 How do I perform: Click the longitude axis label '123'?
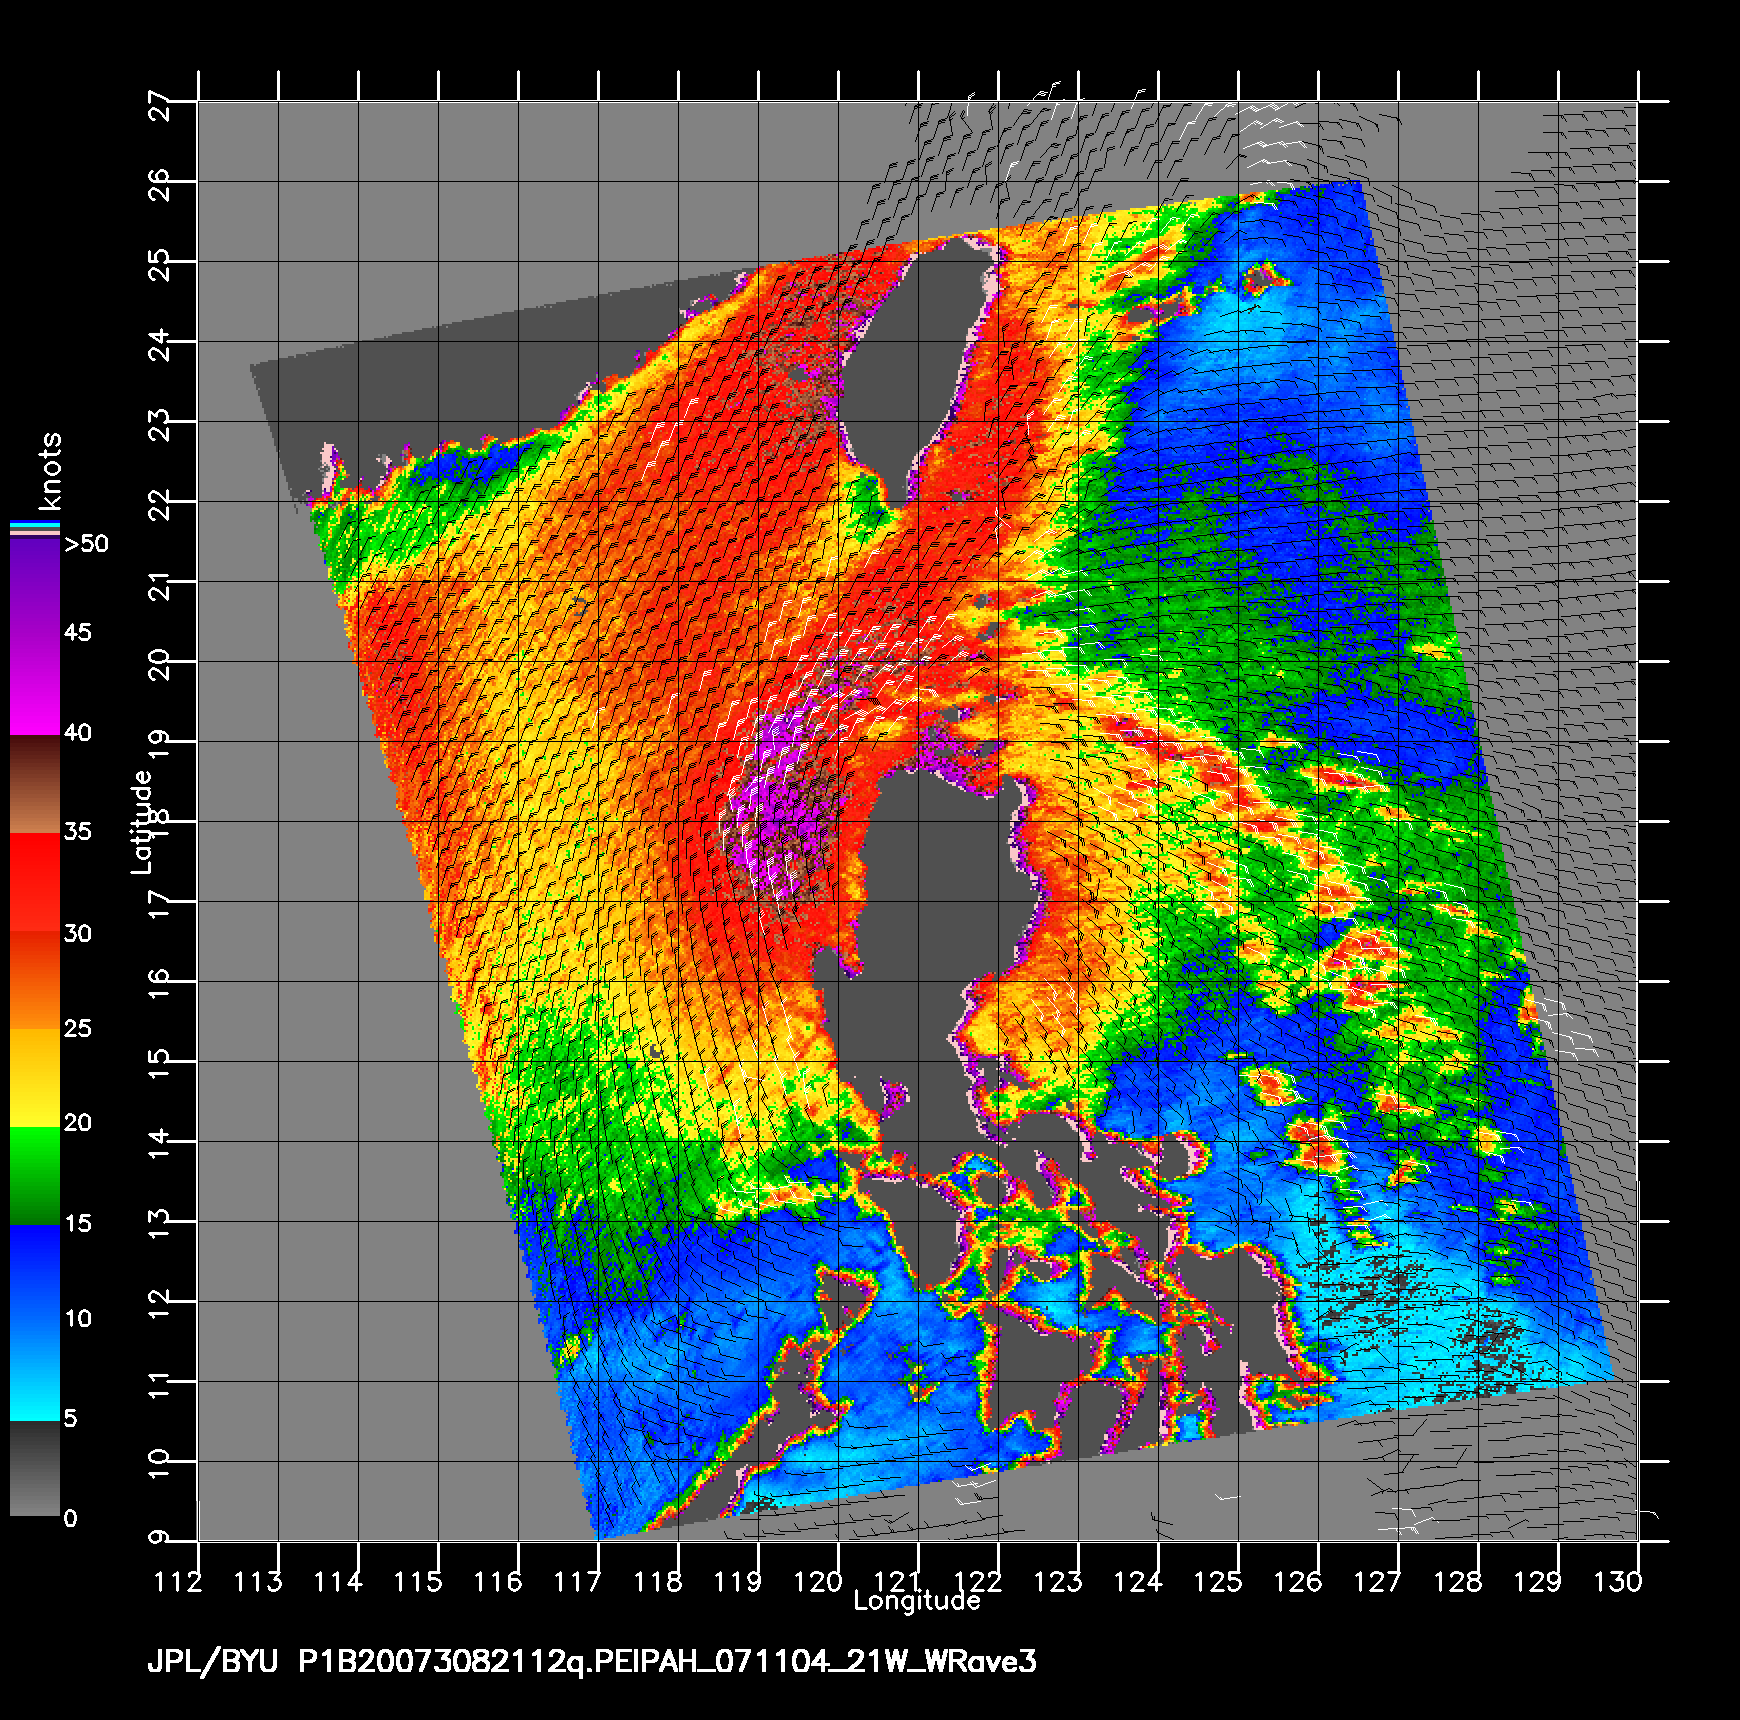[x=1059, y=1582]
